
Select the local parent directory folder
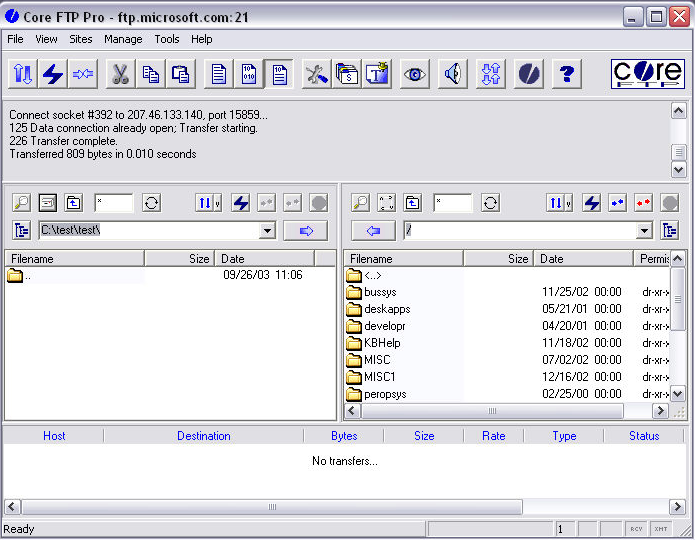[x=19, y=275]
